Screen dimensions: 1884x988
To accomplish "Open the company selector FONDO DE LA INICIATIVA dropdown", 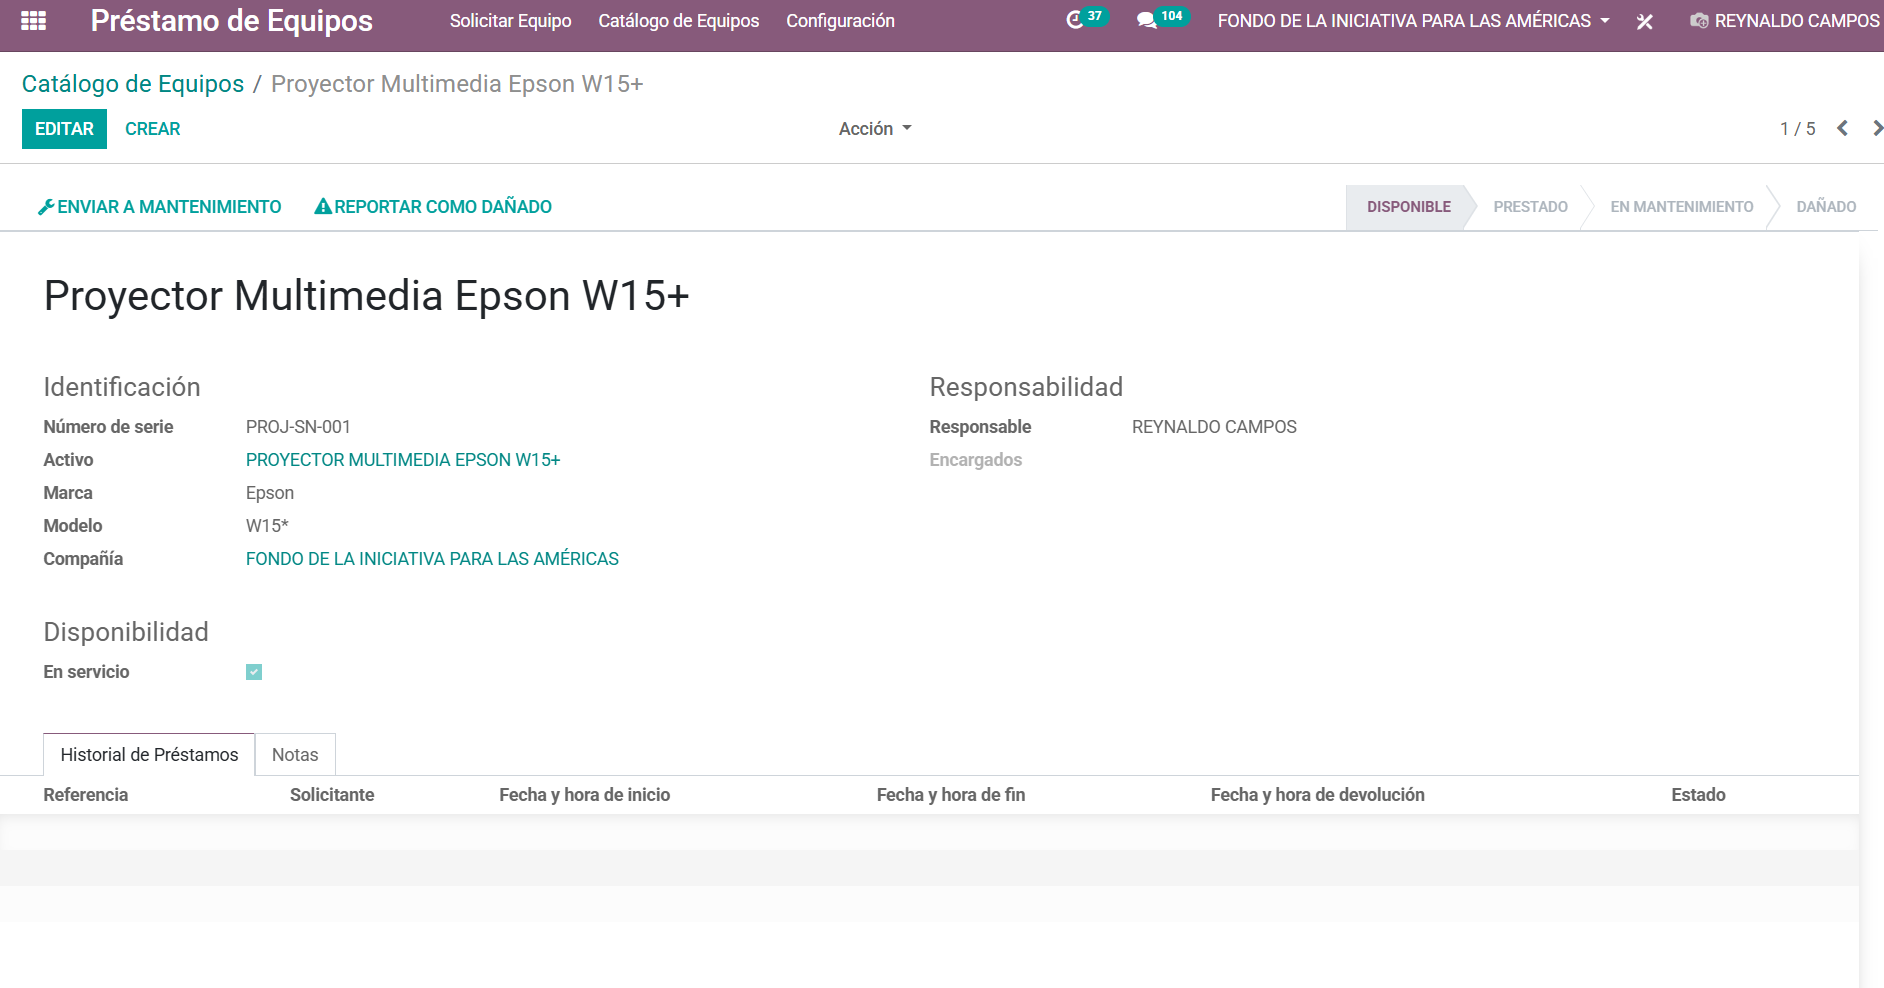I will point(1413,21).
